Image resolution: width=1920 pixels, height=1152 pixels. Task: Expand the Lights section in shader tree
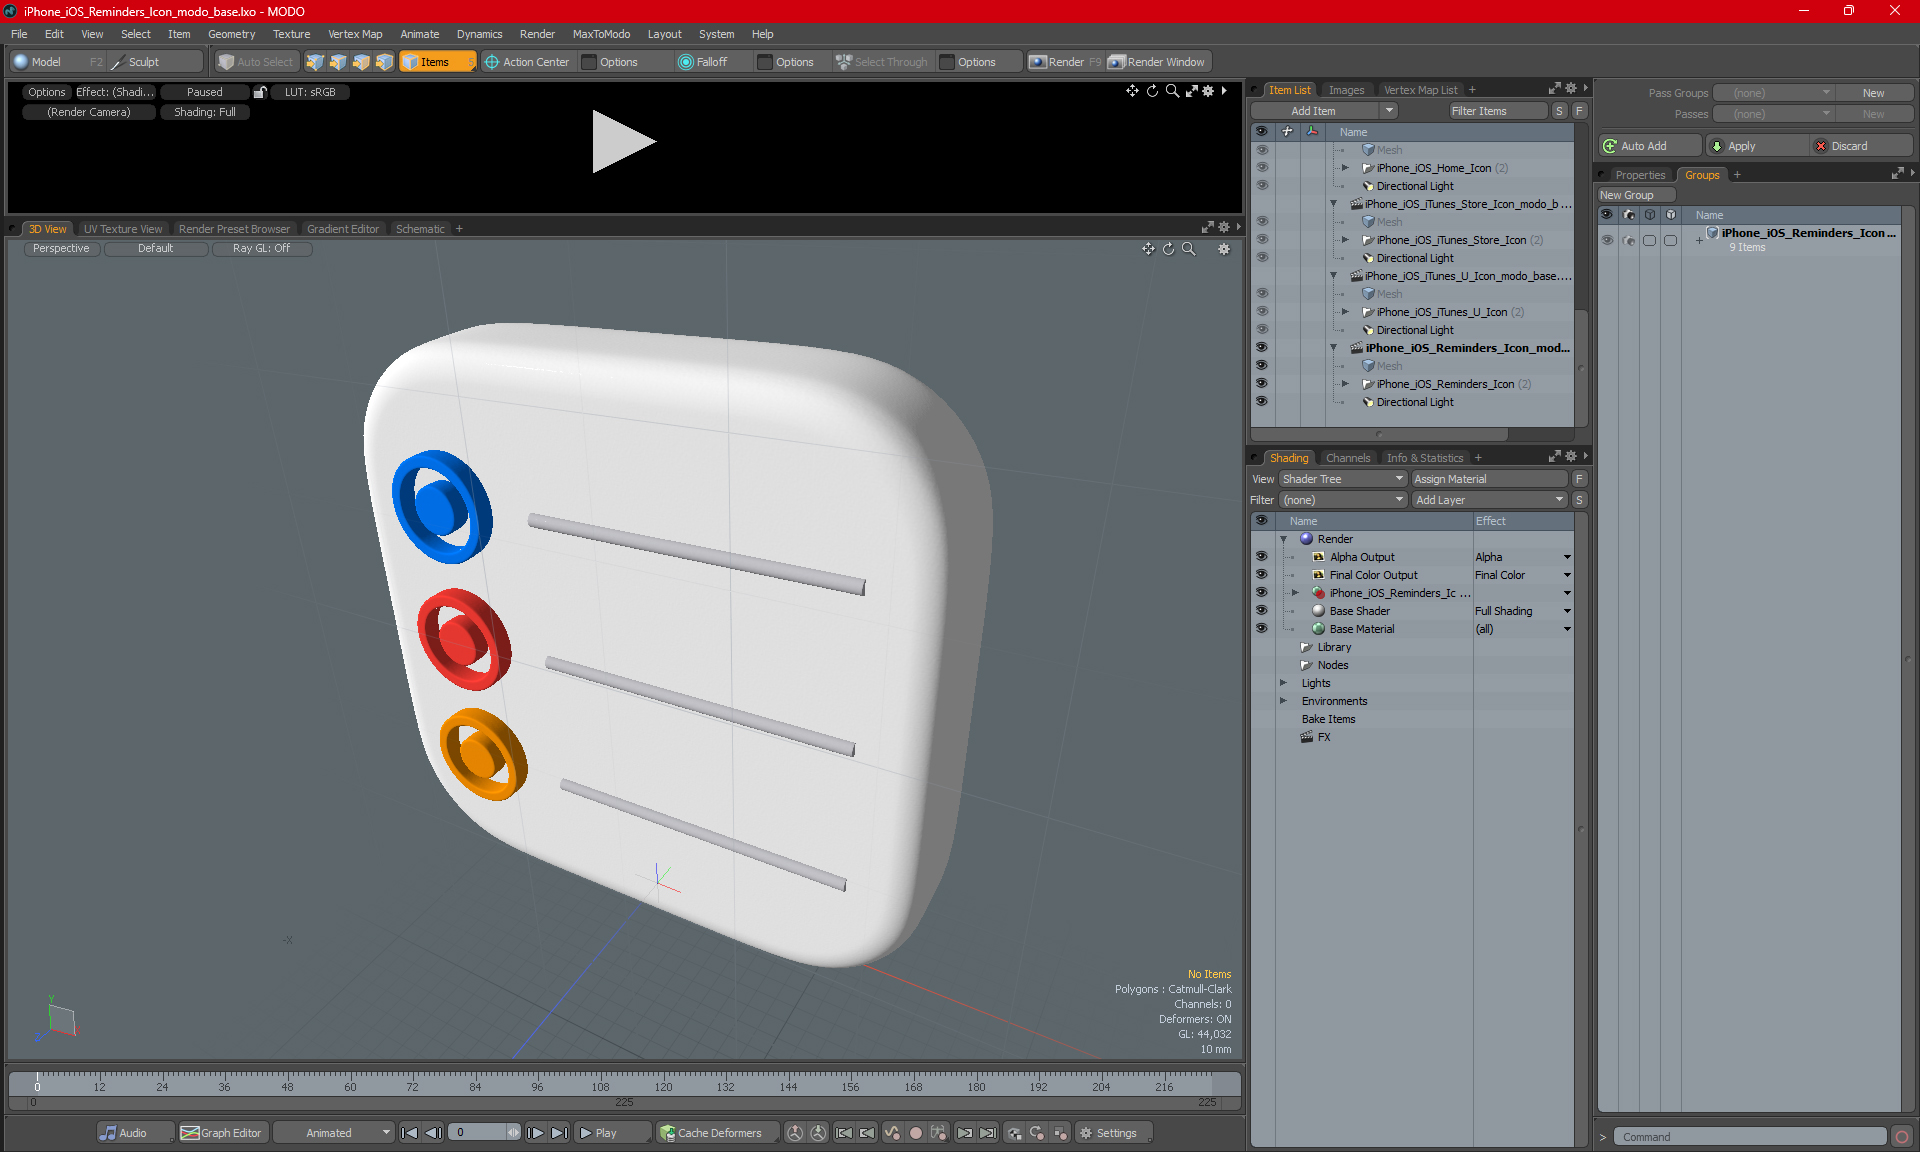[x=1283, y=683]
